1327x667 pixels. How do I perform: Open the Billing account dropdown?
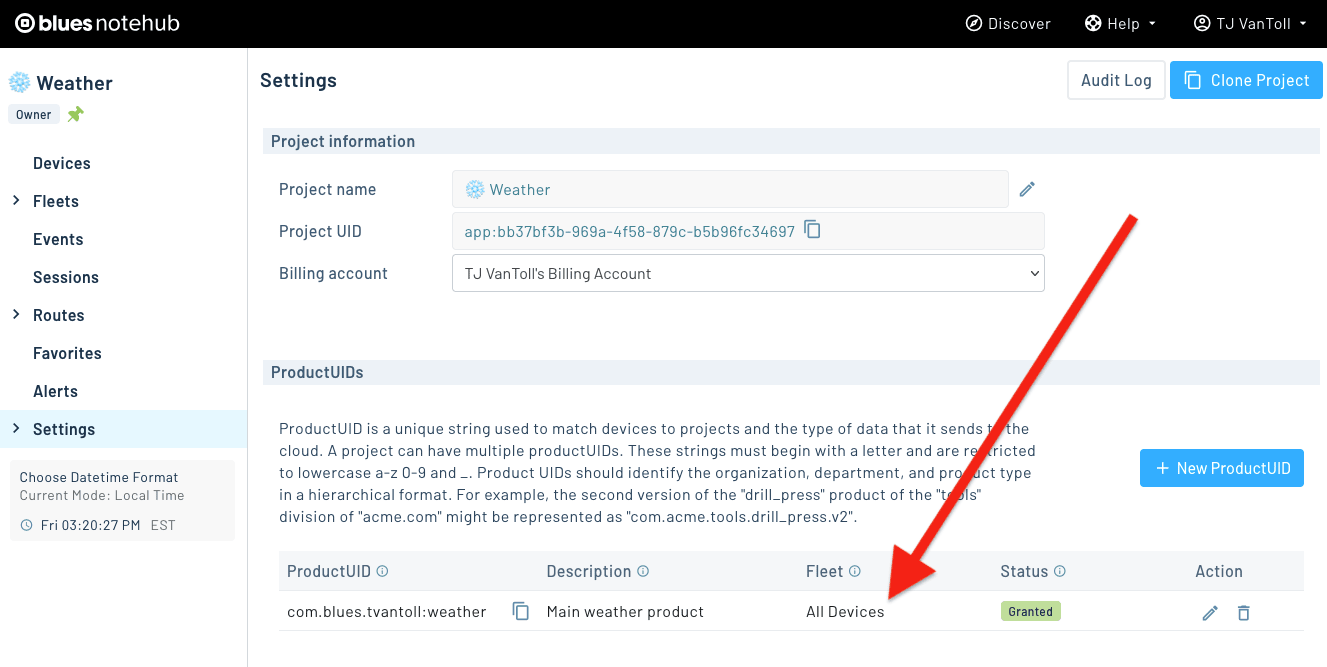coord(748,273)
